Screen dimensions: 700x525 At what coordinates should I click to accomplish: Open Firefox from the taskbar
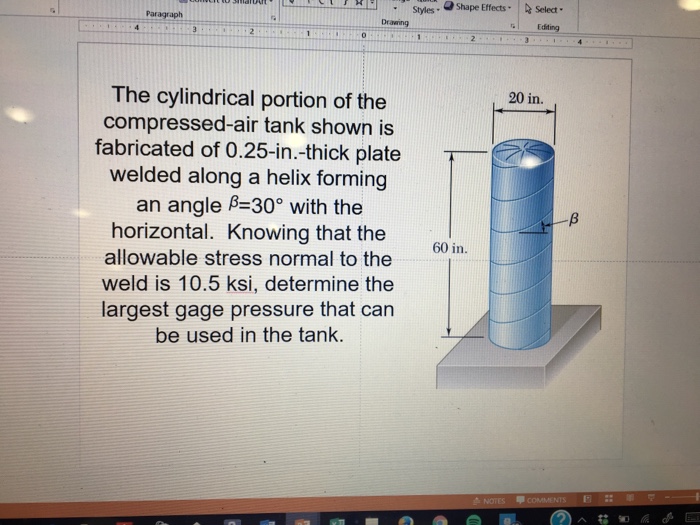(x=406, y=521)
